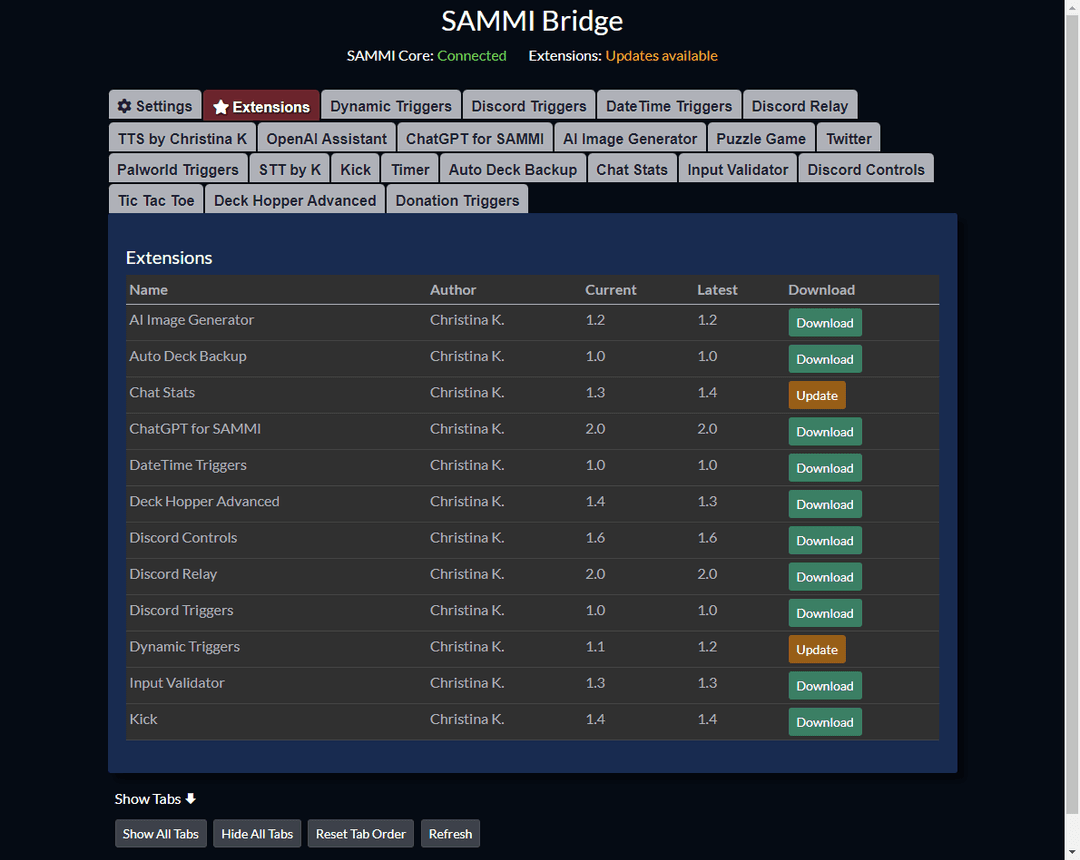The image size is (1080, 860).
Task: Expand the Show Tabs arrow section
Action: click(155, 799)
